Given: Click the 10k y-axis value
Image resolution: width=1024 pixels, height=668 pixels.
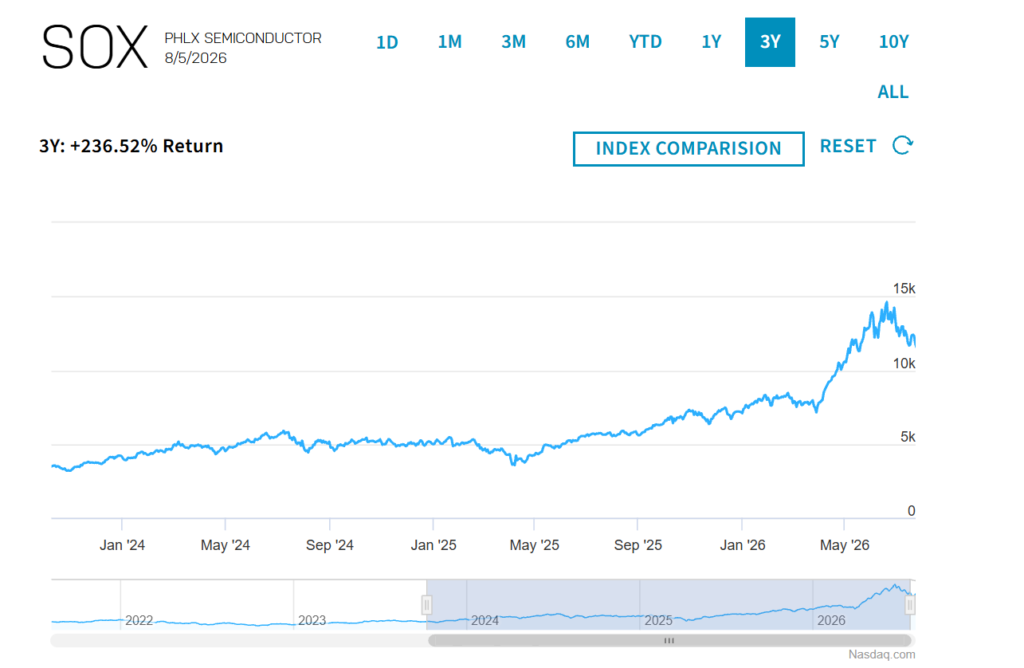Looking at the screenshot, I should pos(904,364).
